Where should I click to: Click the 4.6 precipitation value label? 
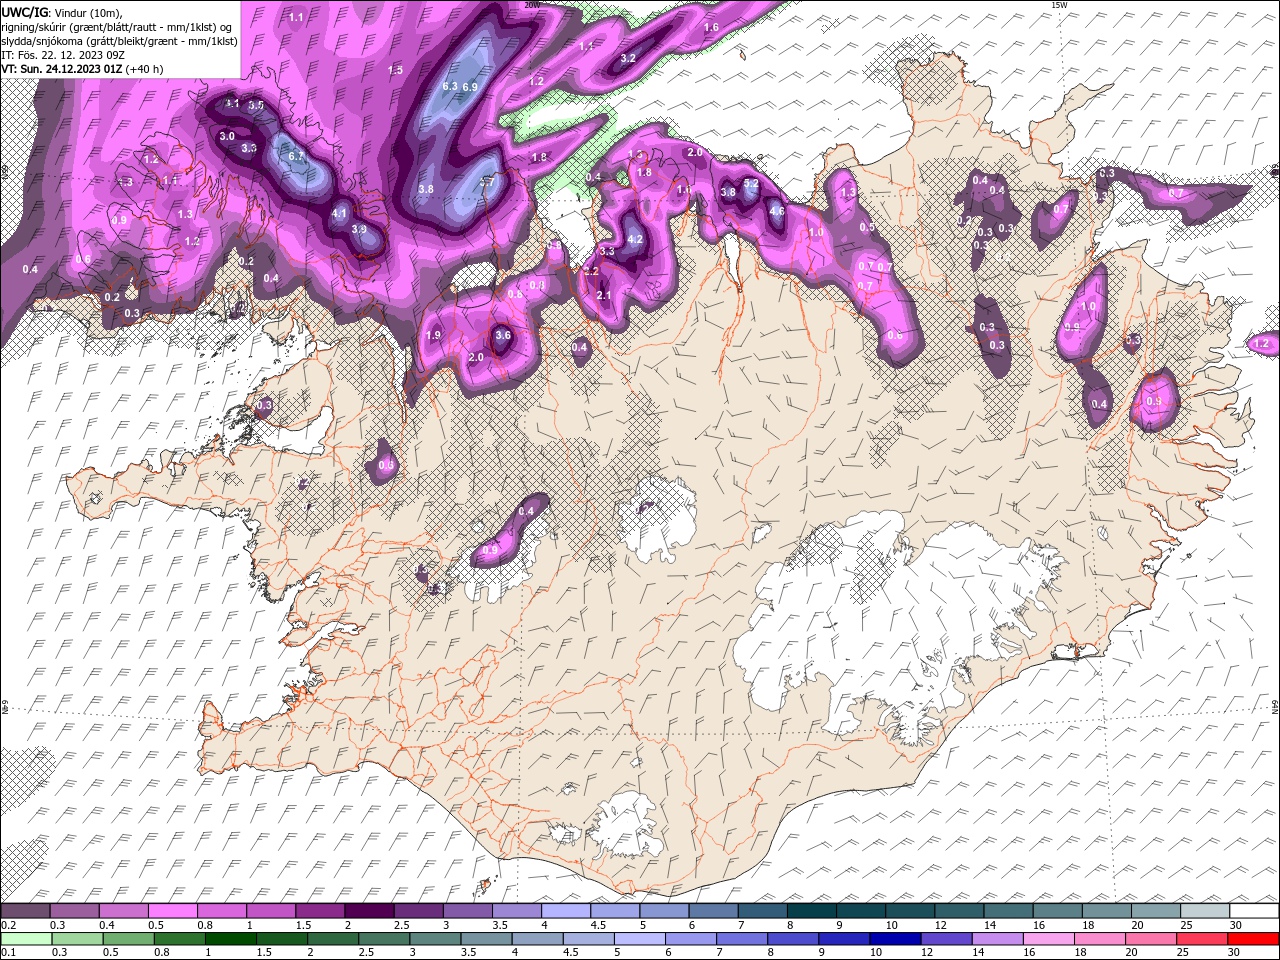coord(777,211)
